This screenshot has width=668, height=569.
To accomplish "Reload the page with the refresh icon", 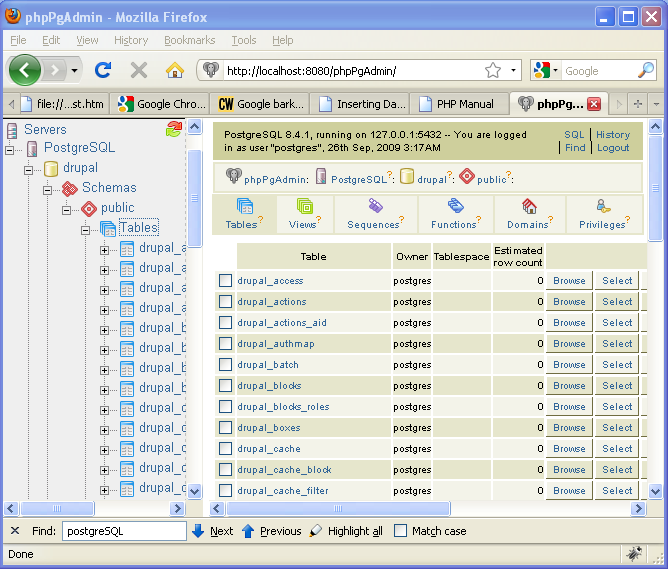I will (x=103, y=70).
